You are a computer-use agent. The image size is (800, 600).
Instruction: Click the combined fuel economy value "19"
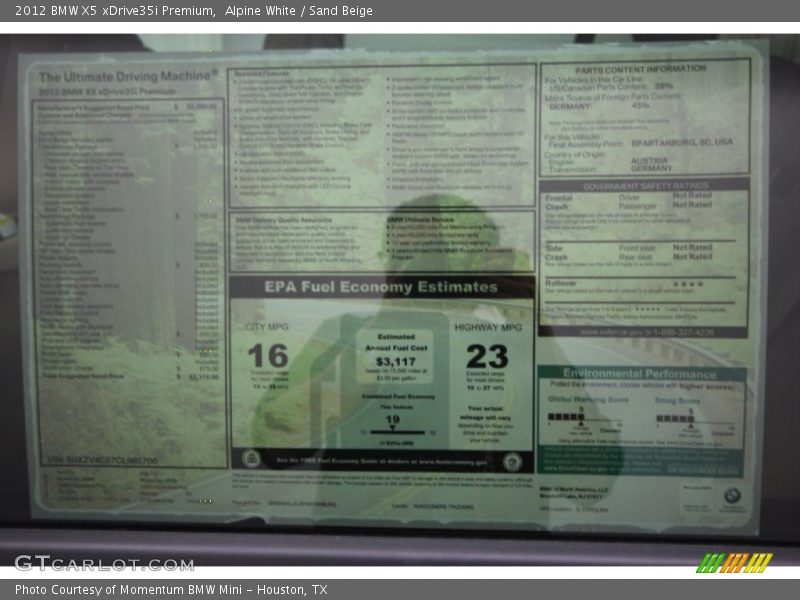tap(392, 419)
